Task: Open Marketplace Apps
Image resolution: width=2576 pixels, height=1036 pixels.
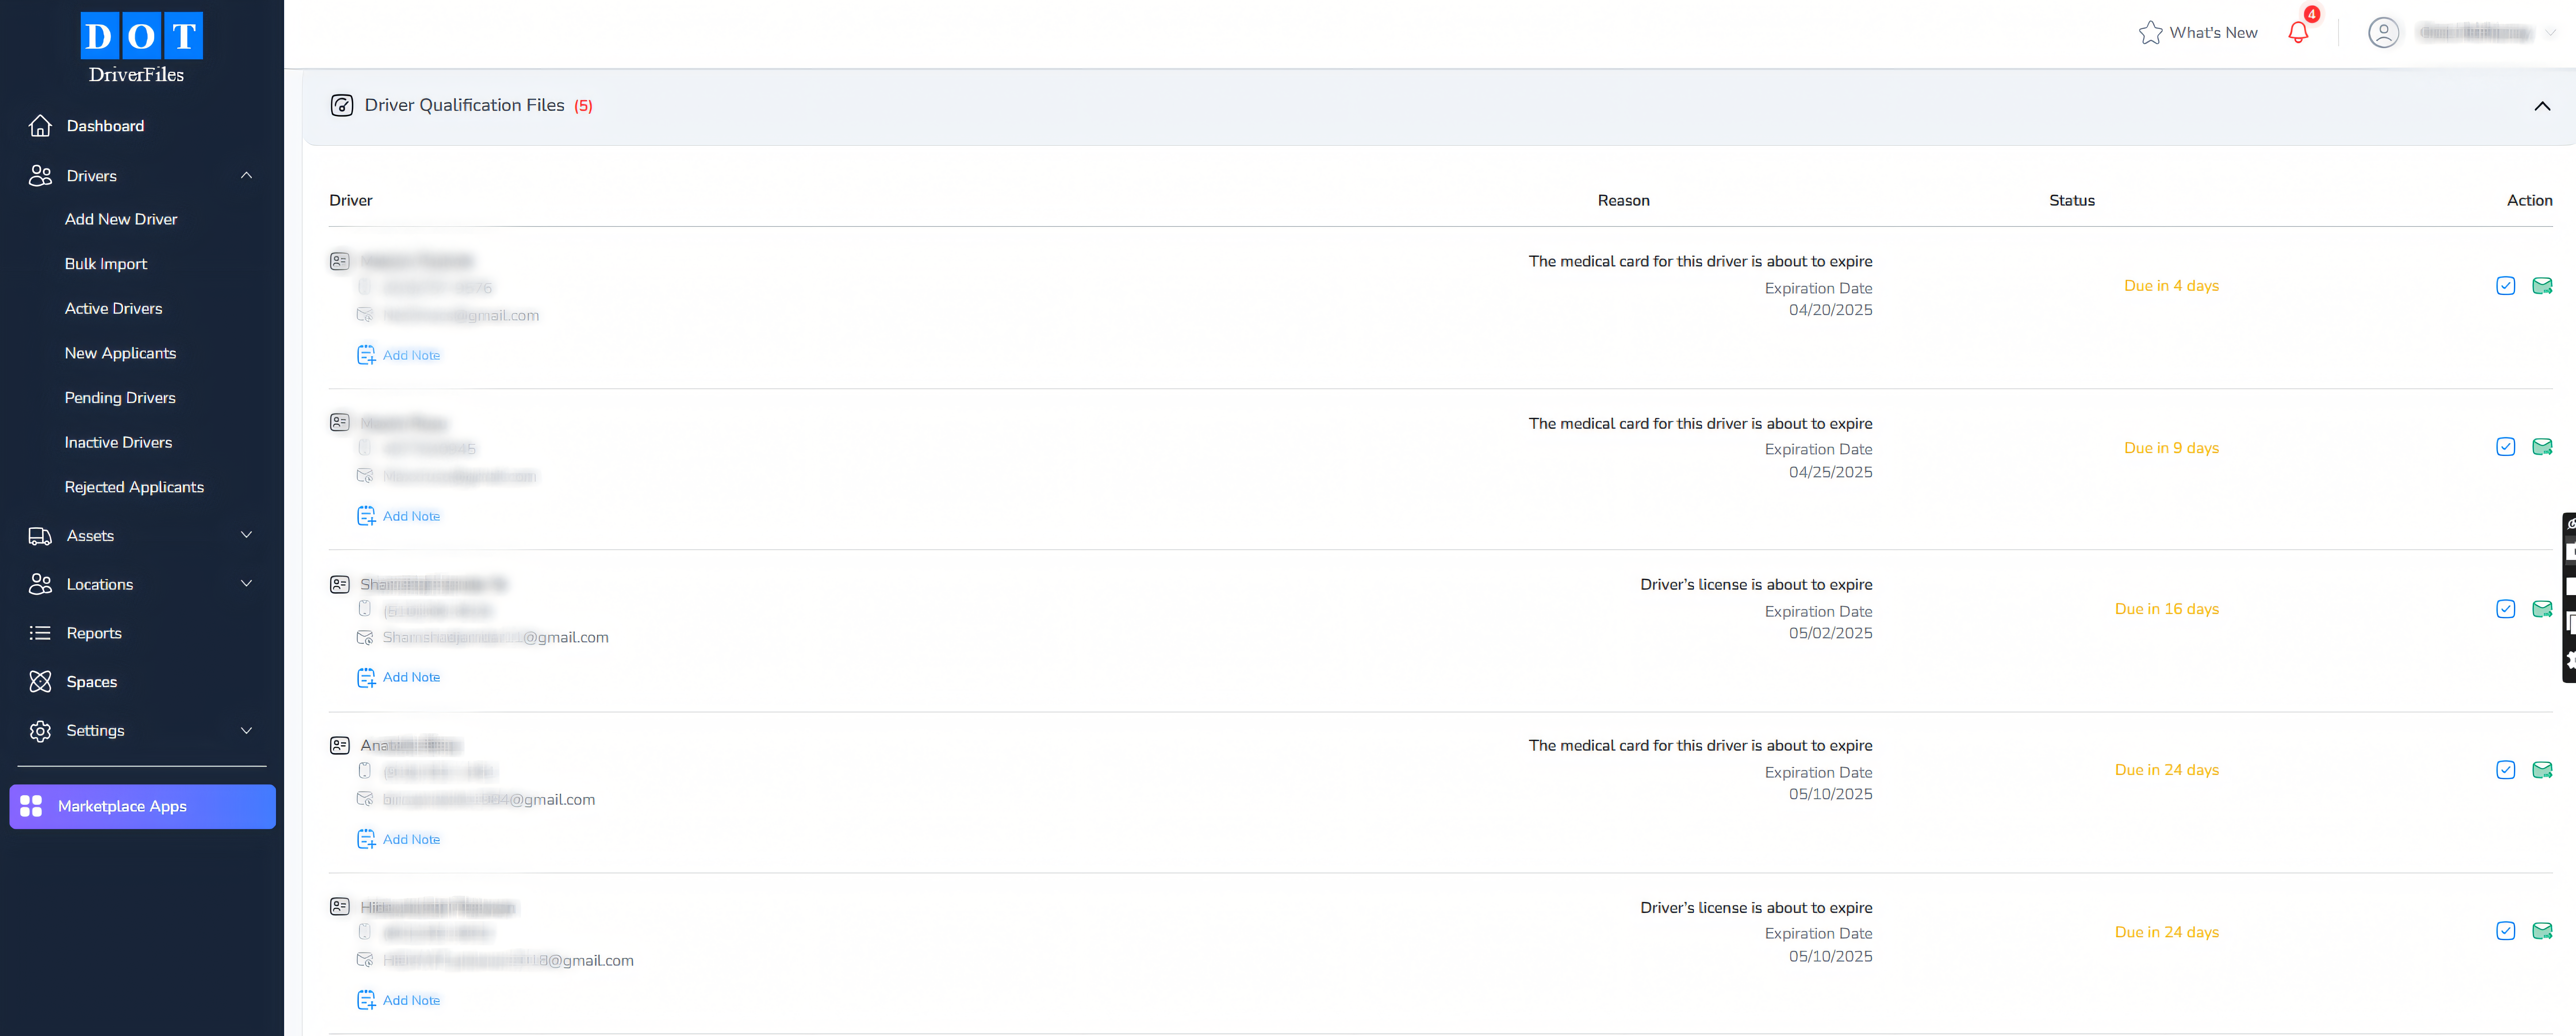Action: 142,807
